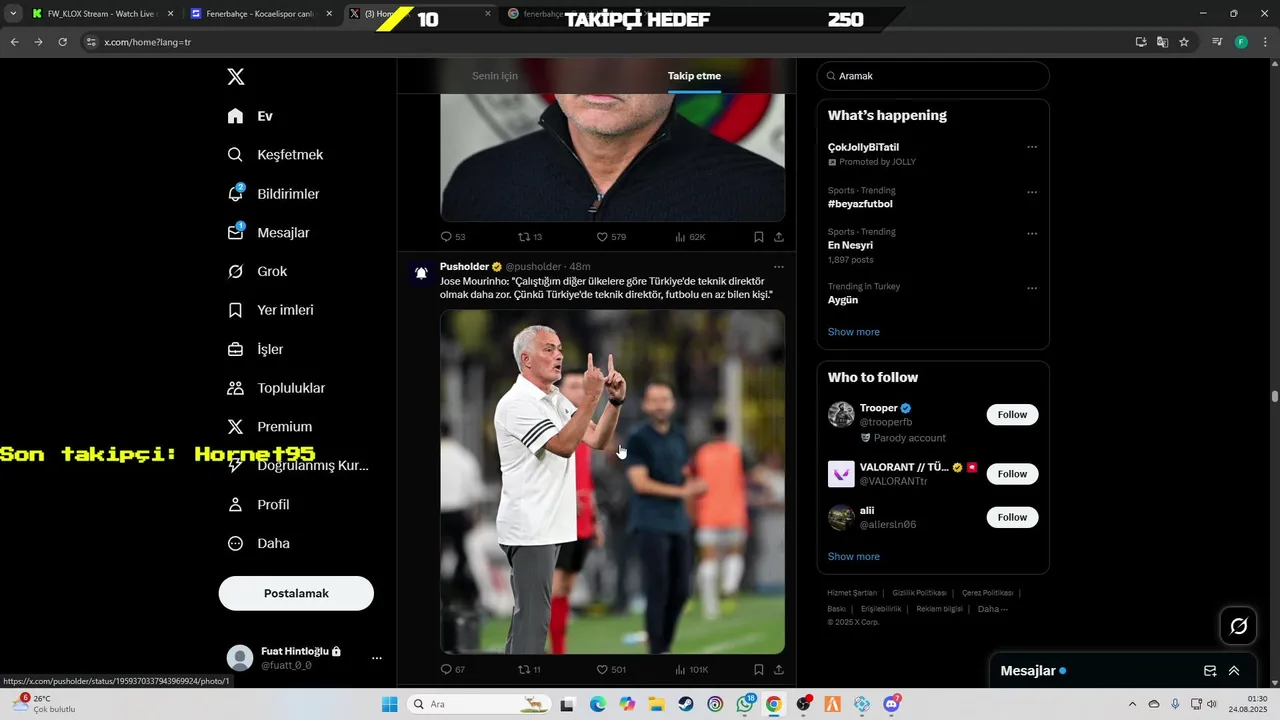Open Windows Start menu

pos(390,704)
